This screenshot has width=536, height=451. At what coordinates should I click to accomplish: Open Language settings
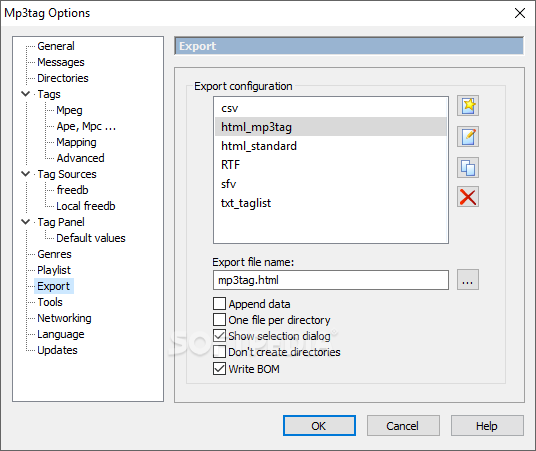pos(61,334)
